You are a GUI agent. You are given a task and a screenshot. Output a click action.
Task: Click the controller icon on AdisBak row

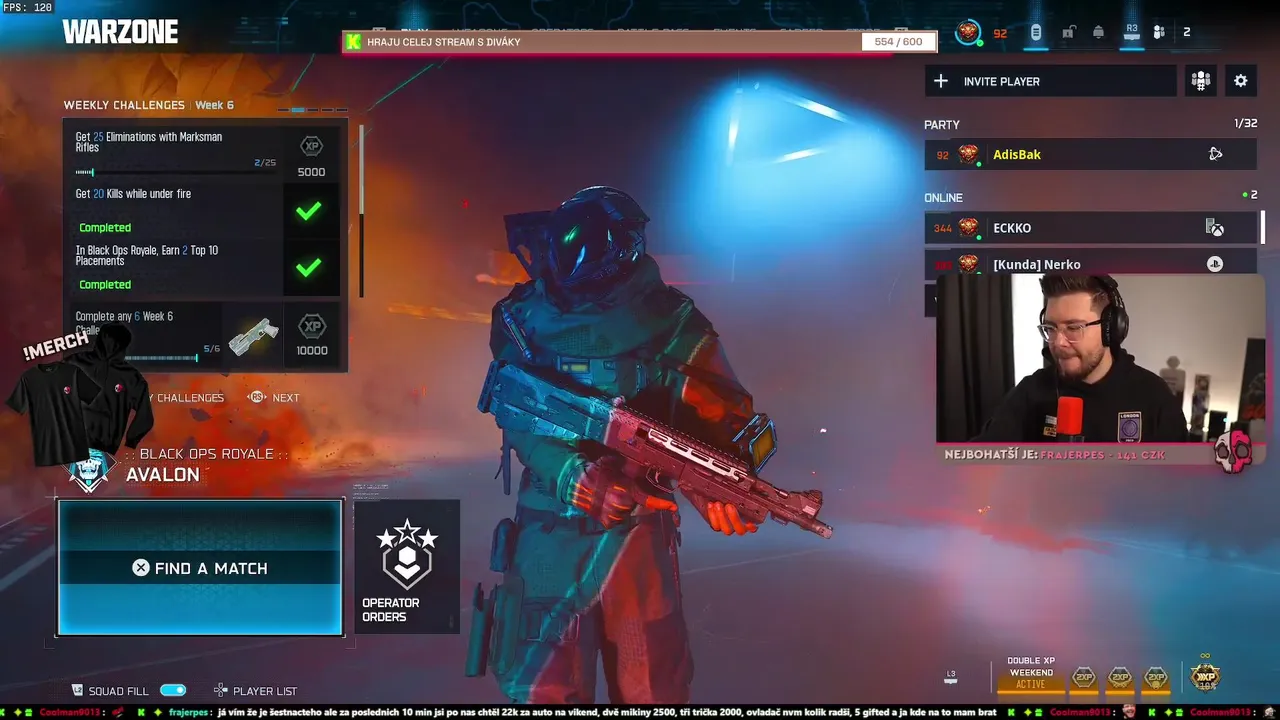tap(1215, 154)
